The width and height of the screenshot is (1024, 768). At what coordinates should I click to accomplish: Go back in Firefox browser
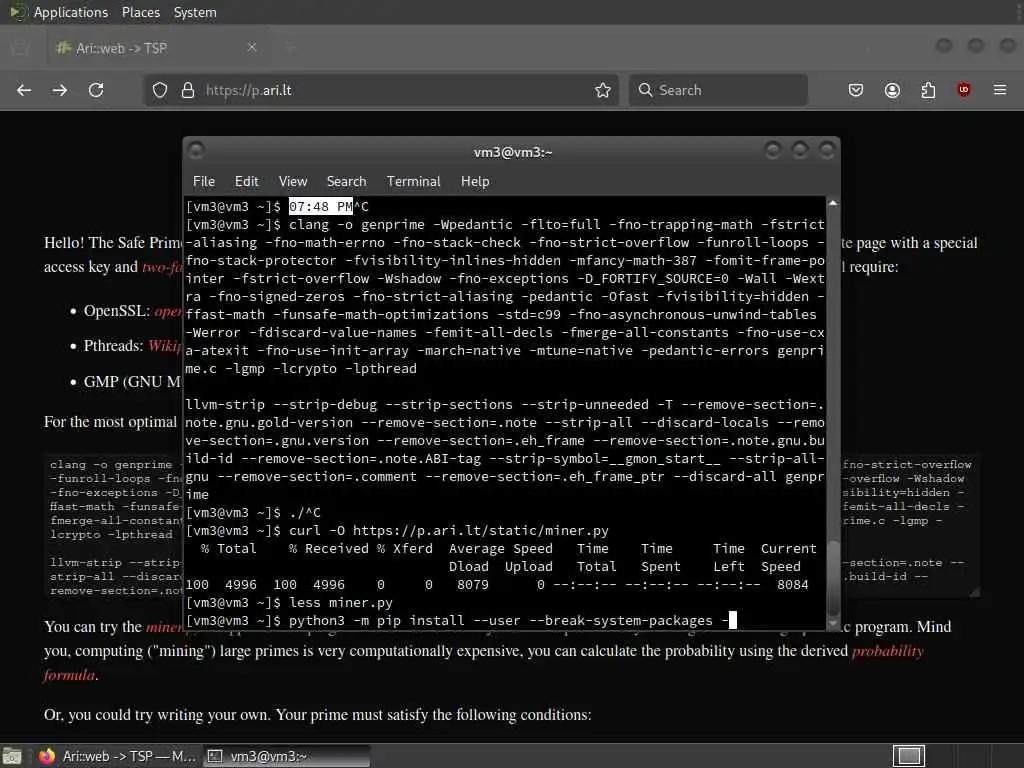[x=24, y=90]
